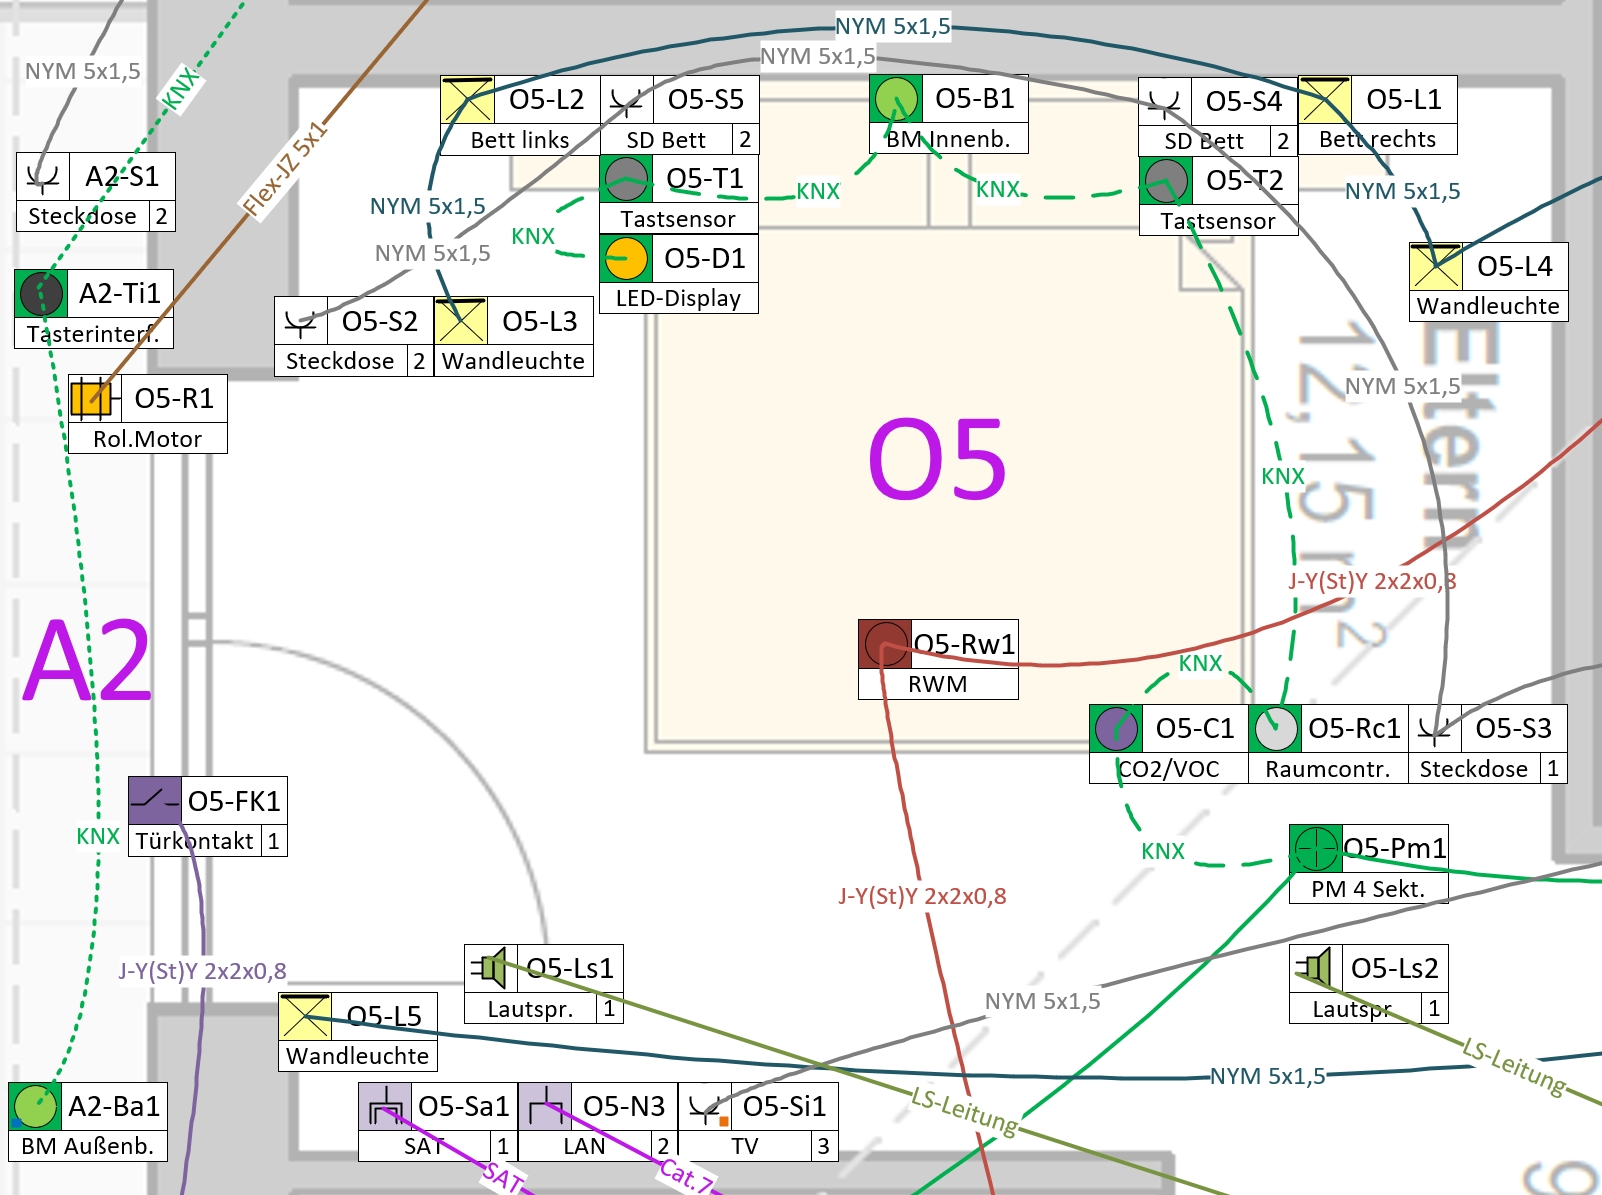
Task: Click the O5-L4 Wandleuchte lamp icon
Action: [1435, 267]
